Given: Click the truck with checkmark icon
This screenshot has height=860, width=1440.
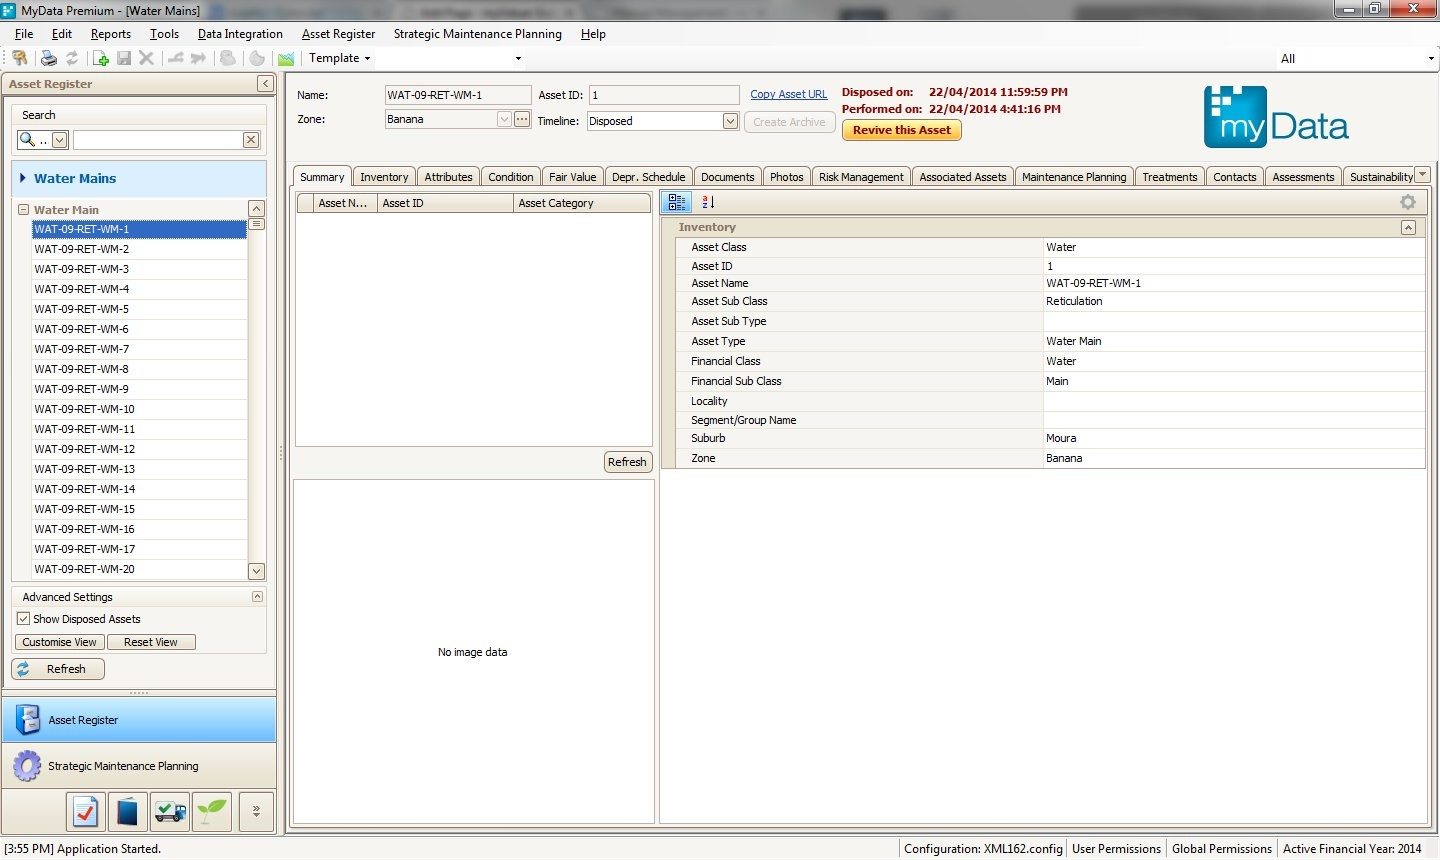Looking at the screenshot, I should pyautogui.click(x=170, y=811).
